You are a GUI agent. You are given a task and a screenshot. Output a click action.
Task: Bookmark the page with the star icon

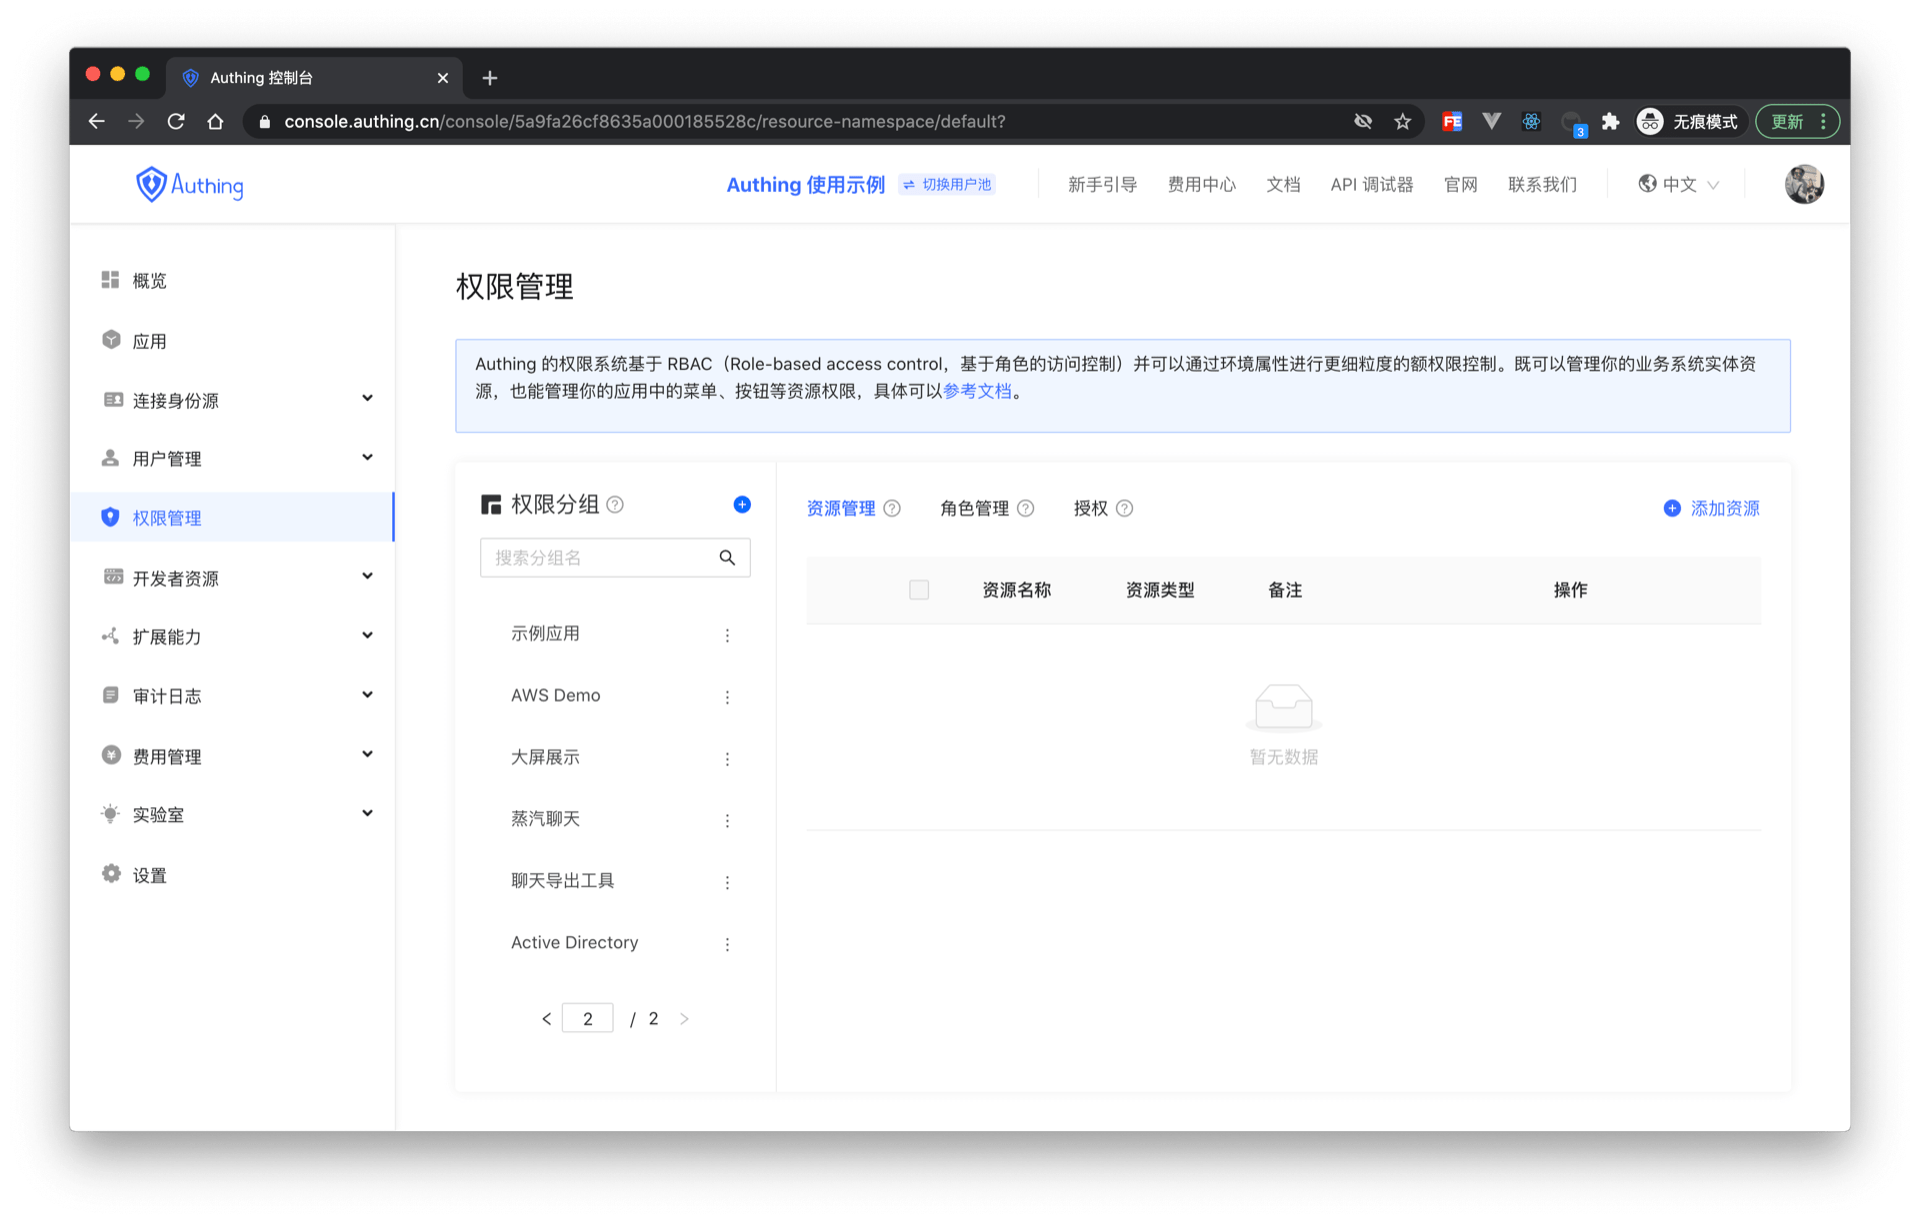[1402, 122]
